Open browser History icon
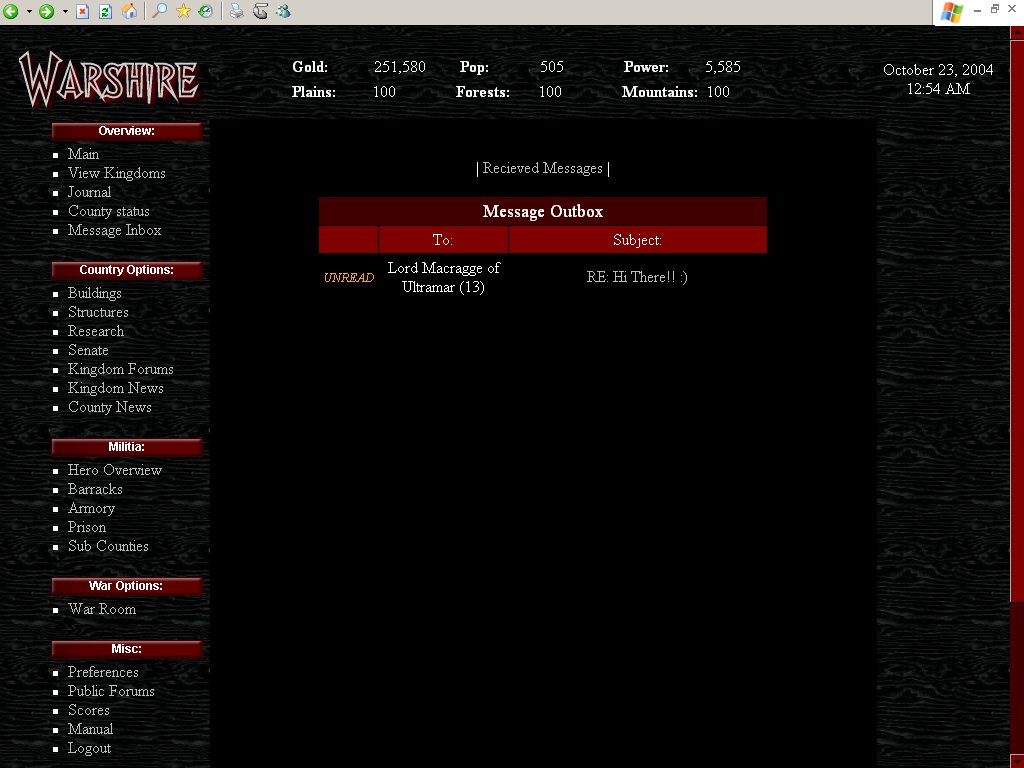1024x768 pixels. point(204,12)
